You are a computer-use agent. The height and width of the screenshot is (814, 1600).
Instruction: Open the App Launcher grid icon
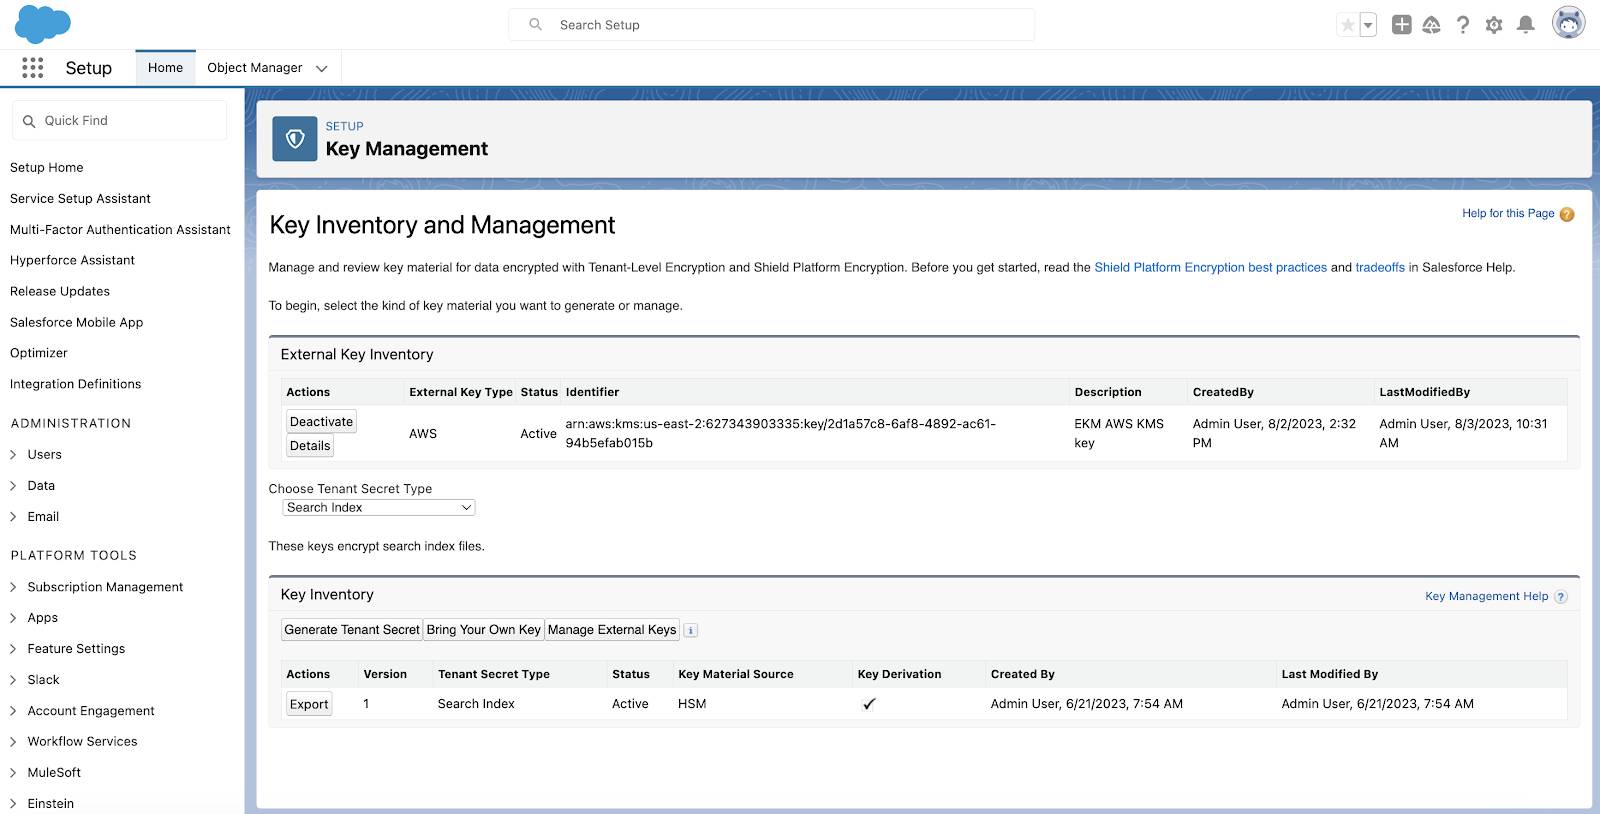pyautogui.click(x=33, y=67)
